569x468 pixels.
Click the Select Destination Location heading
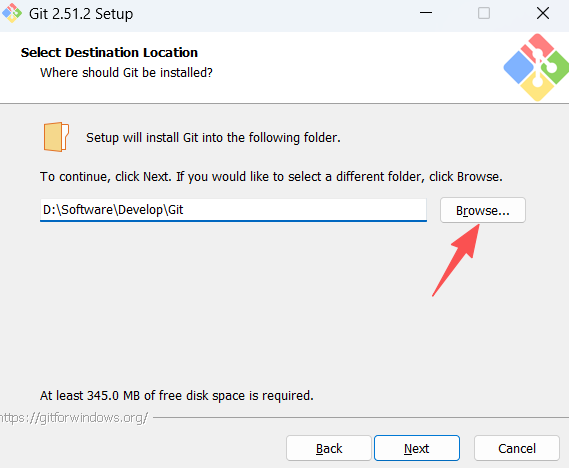pos(109,53)
